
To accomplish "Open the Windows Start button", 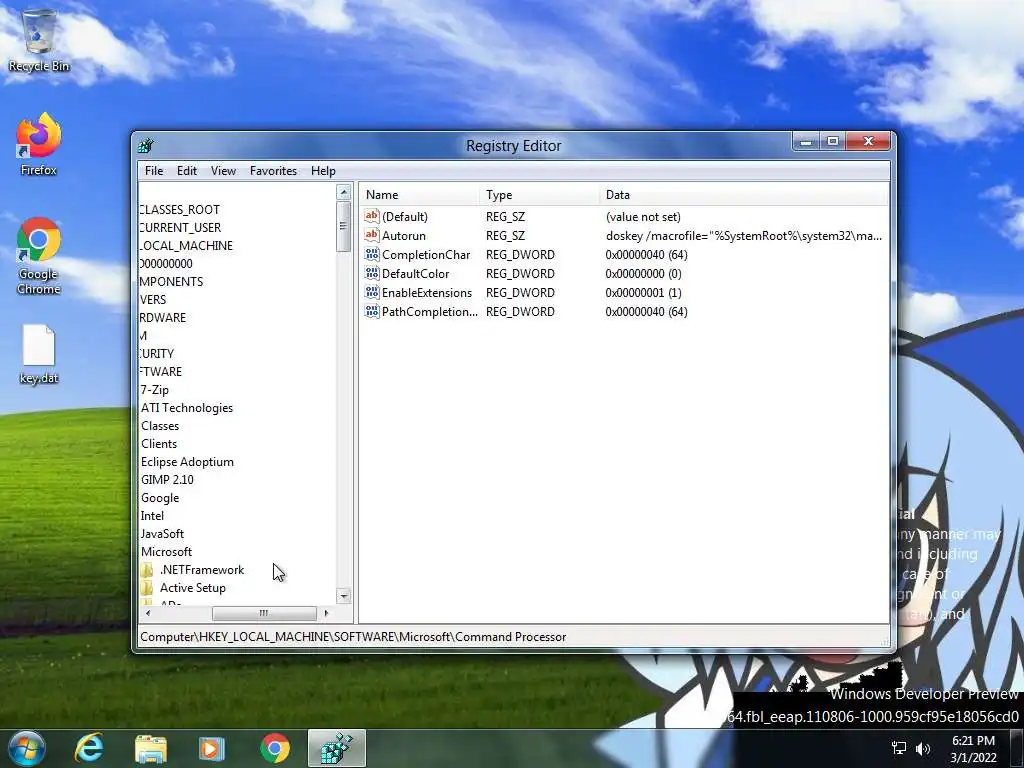I will pyautogui.click(x=27, y=748).
